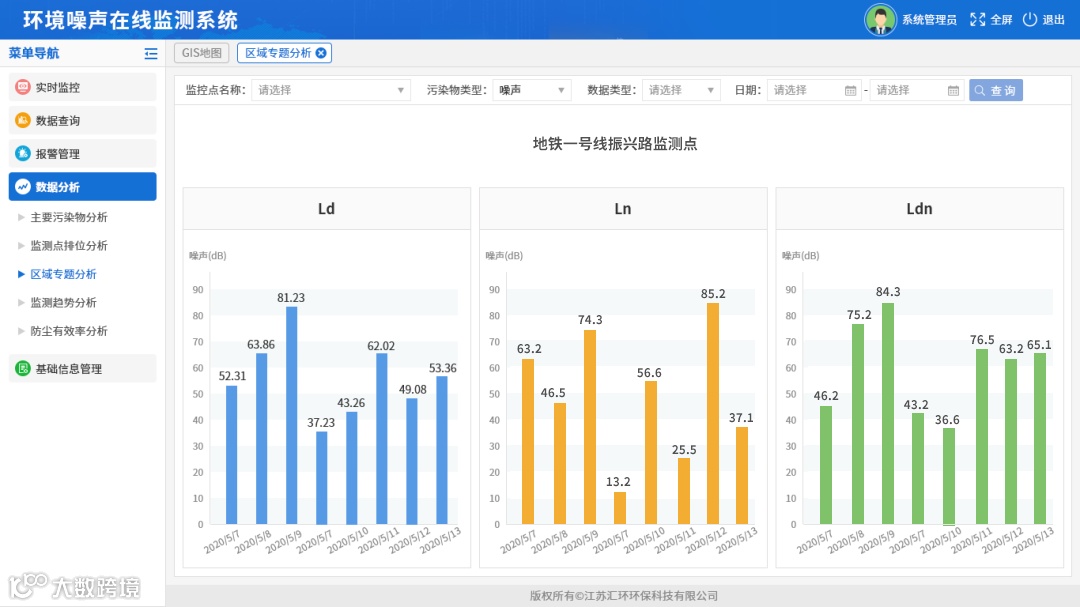Image resolution: width=1080 pixels, height=607 pixels.
Task: Click Ln bar labeled 25.5
Action: [x=684, y=491]
